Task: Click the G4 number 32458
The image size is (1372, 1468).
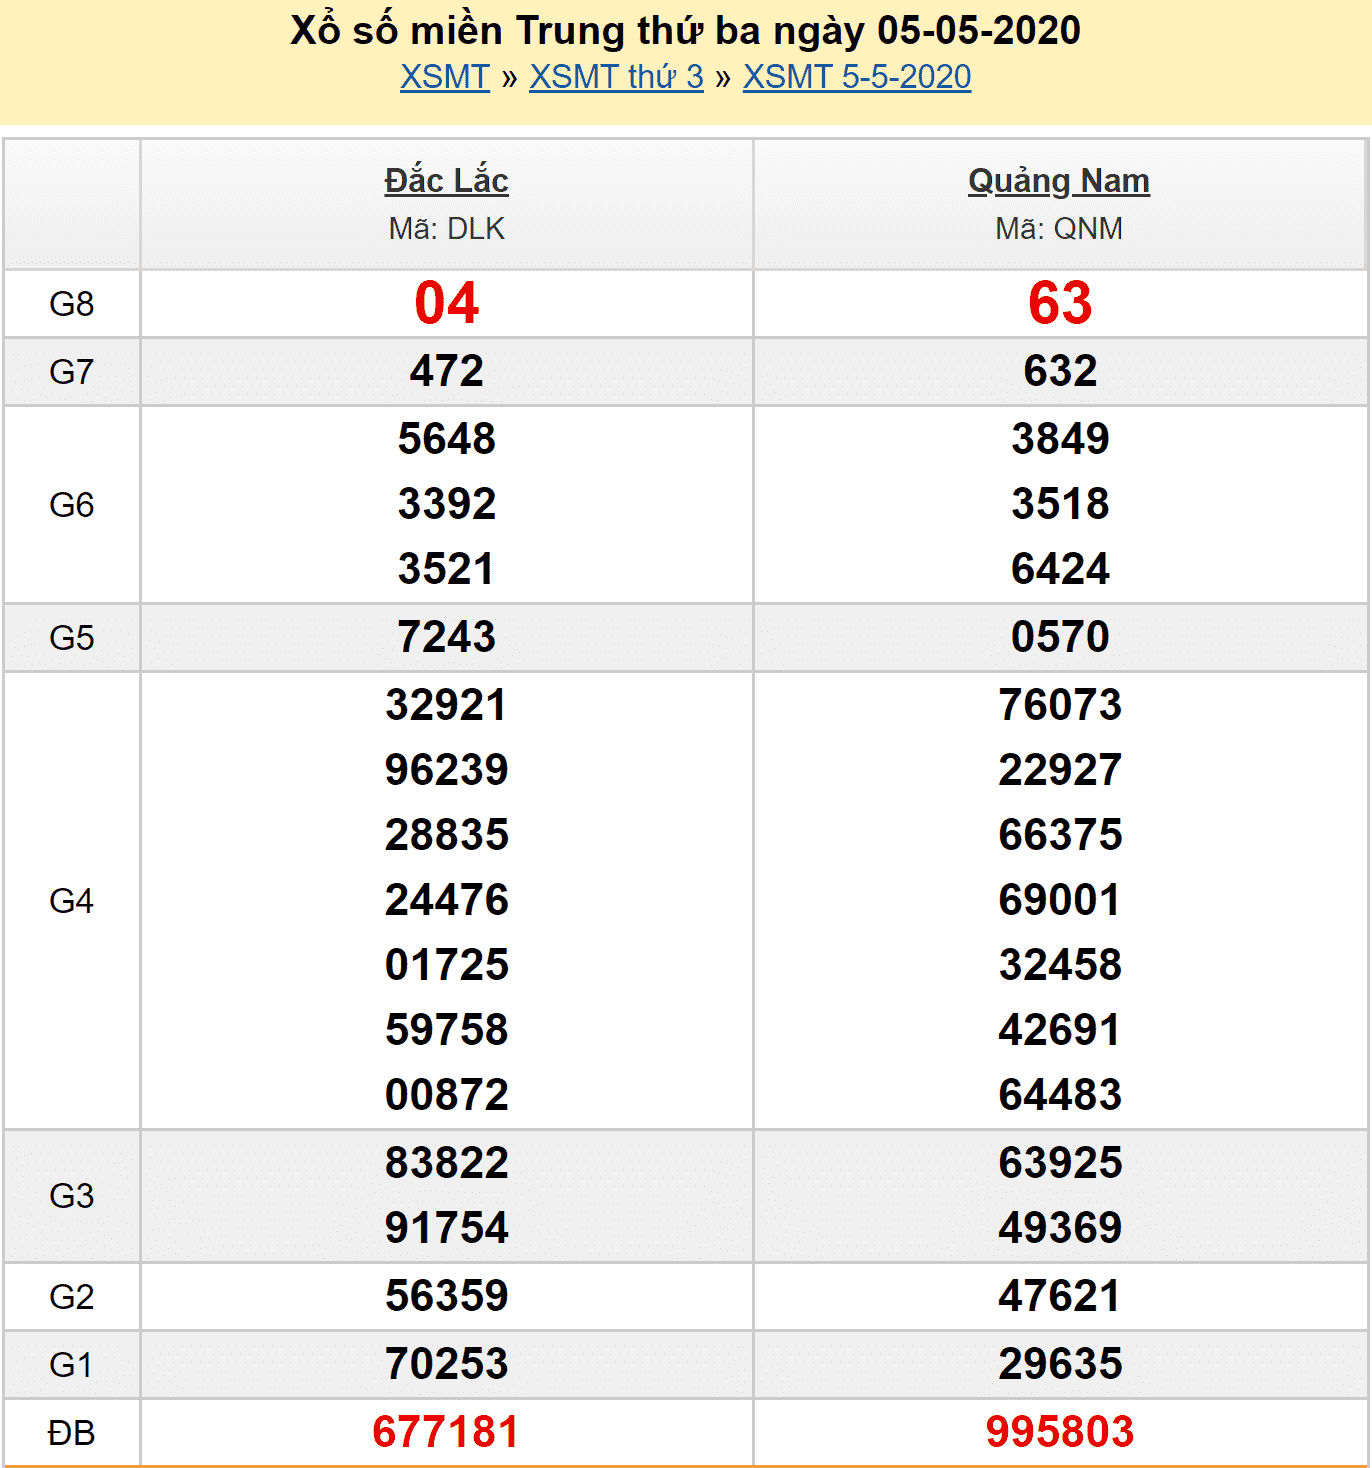Action: 1060,965
